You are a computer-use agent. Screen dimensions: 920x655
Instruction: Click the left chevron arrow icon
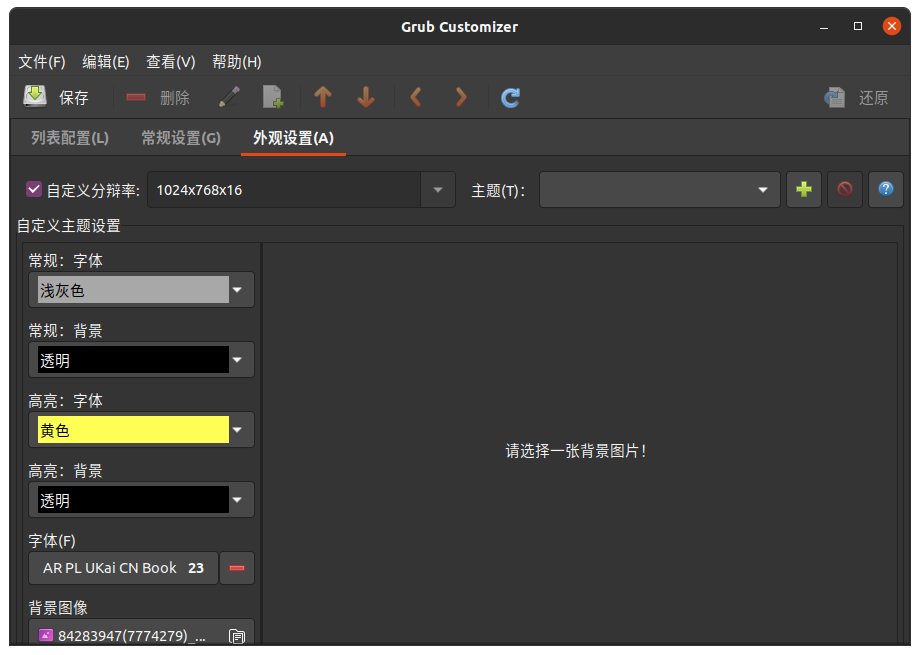[x=416, y=97]
